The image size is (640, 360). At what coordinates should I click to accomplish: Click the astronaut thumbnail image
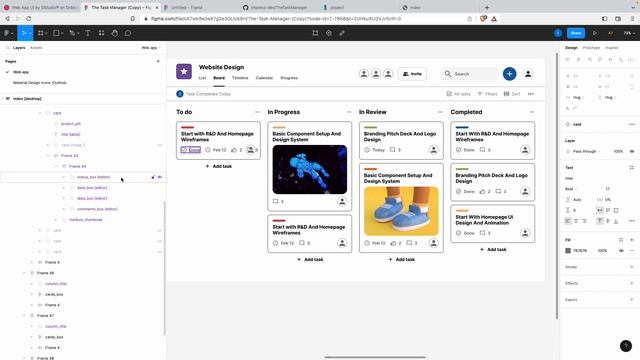tap(310, 169)
